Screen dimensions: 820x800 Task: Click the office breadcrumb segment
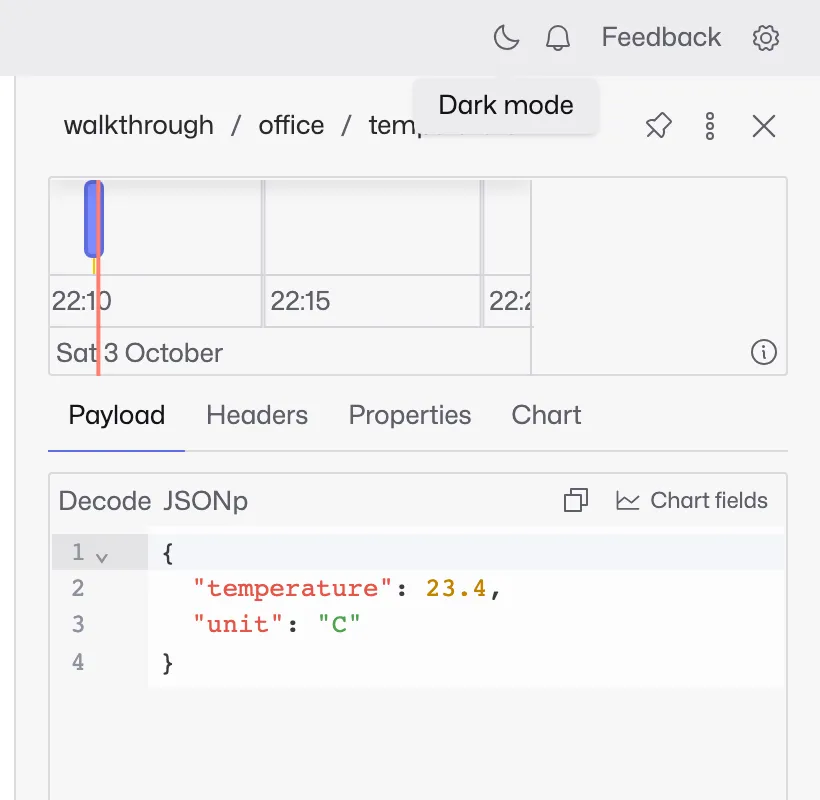291,125
